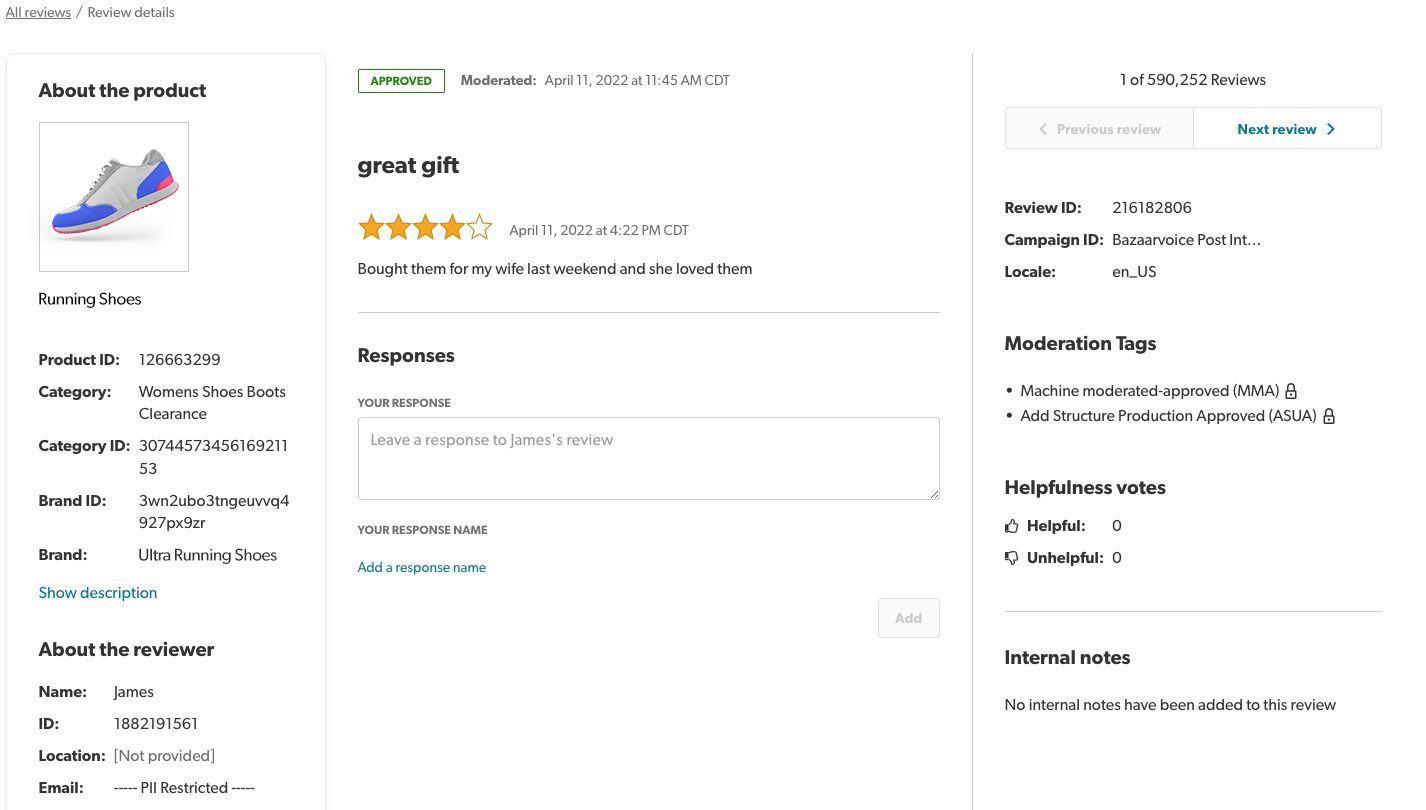Click the lock icon beside Add Structure Production Approved
This screenshot has height=810, width=1426.
(1329, 416)
